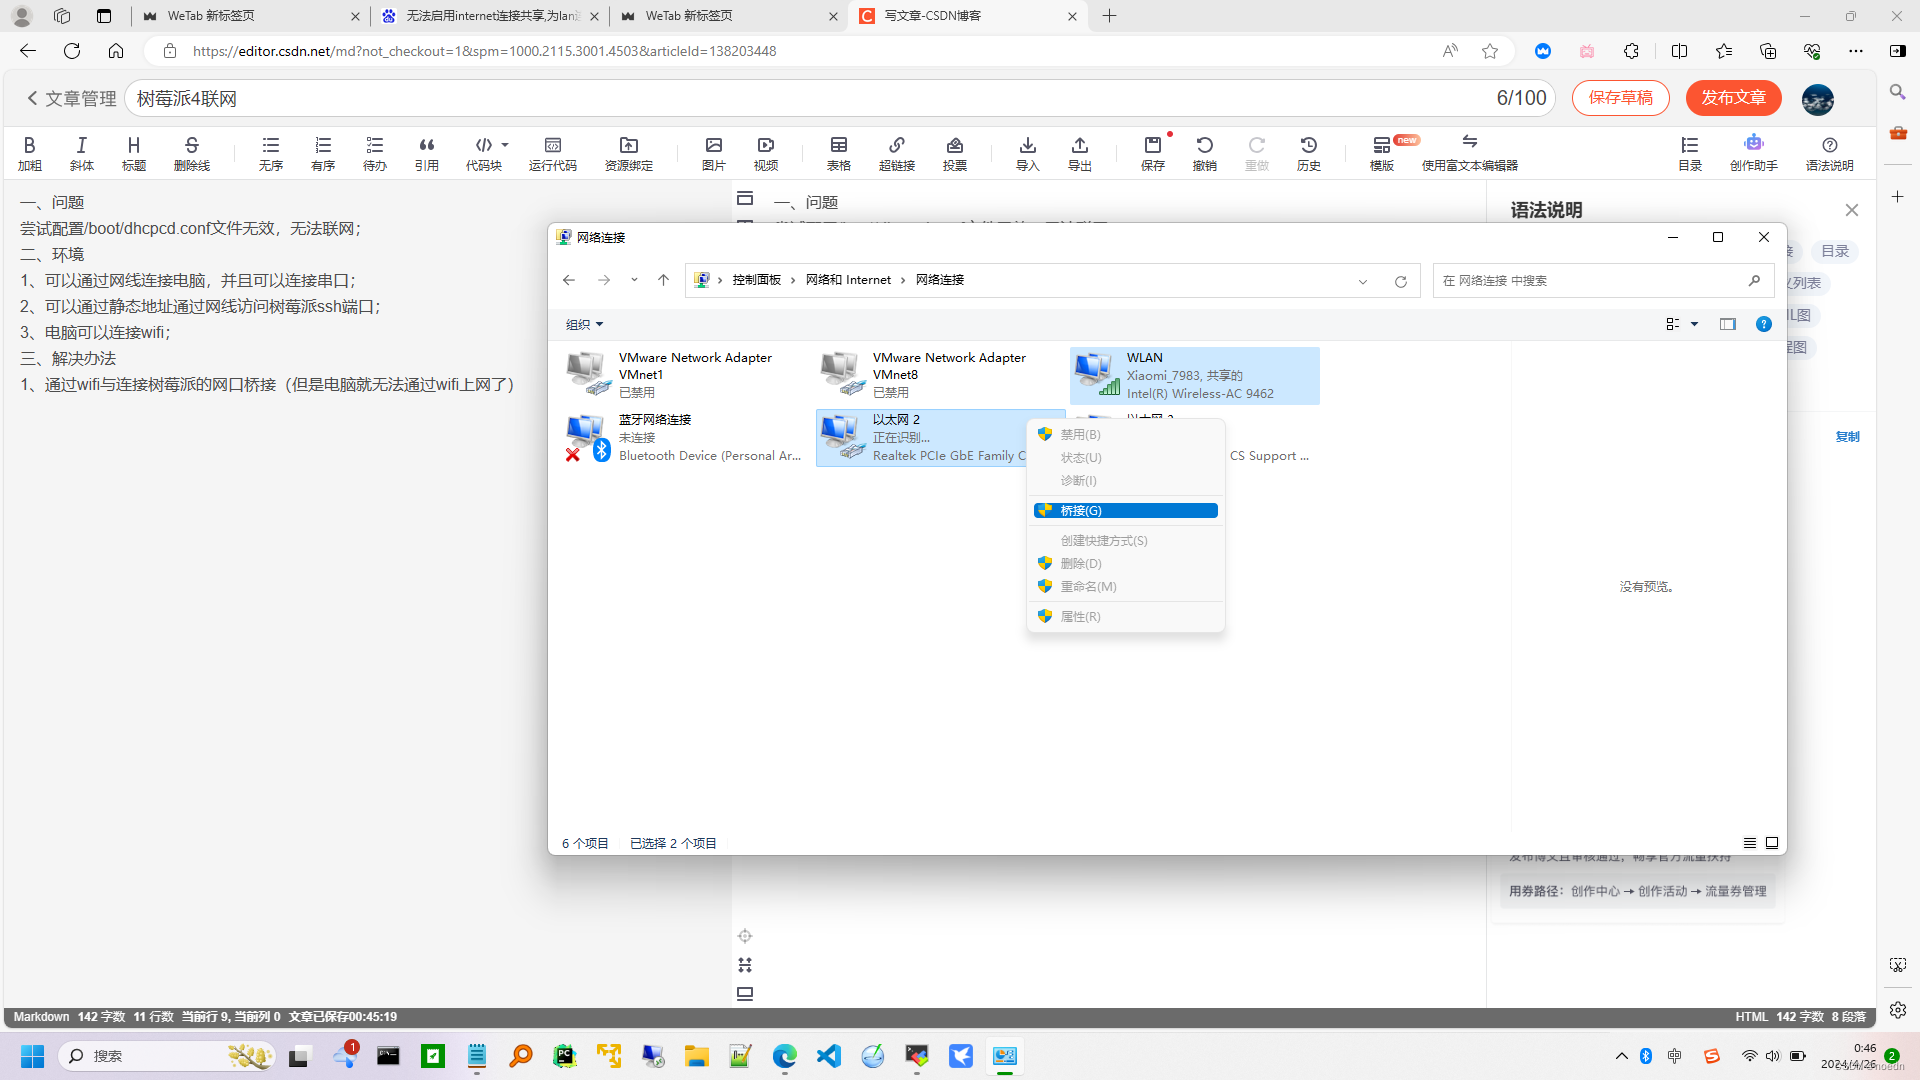This screenshot has width=1920, height=1080.
Task: Click the 导出 export icon
Action: pos(1080,153)
